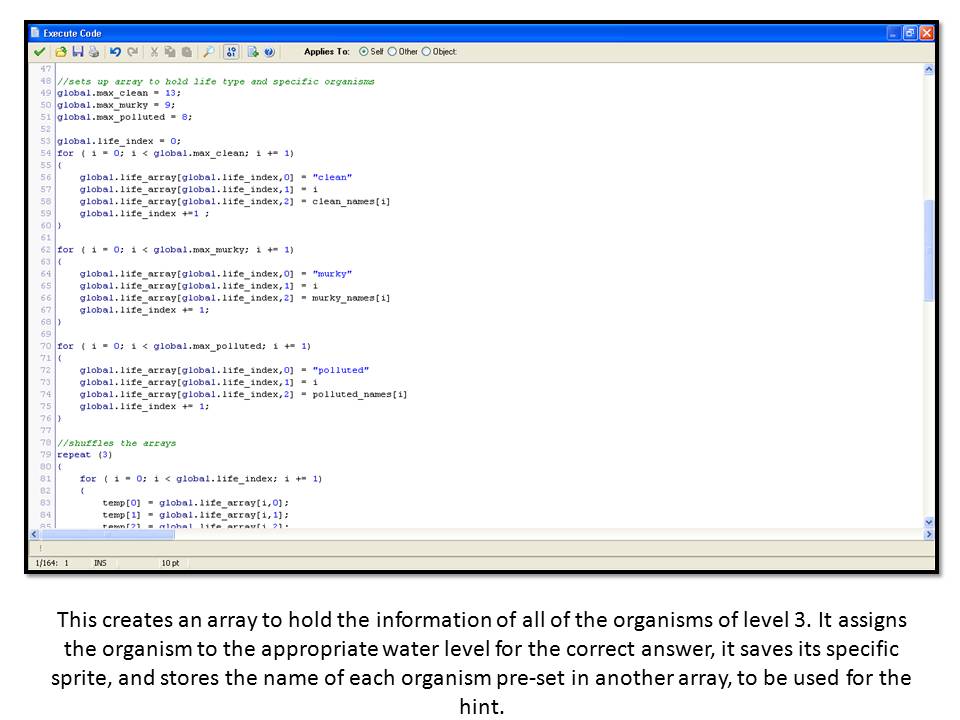This screenshot has height=720, width=960.
Task: Open help with the blue question icon
Action: 269,52
